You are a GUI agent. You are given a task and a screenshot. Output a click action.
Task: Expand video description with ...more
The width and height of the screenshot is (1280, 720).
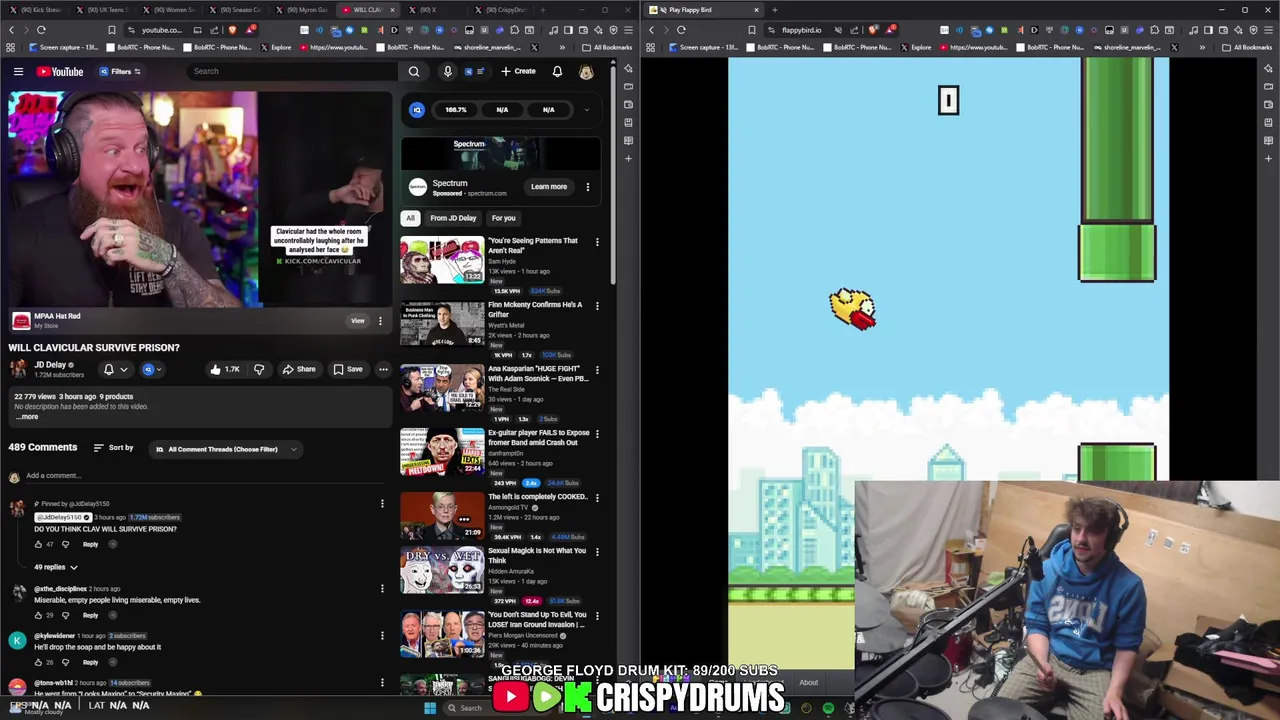pyautogui.click(x=27, y=416)
